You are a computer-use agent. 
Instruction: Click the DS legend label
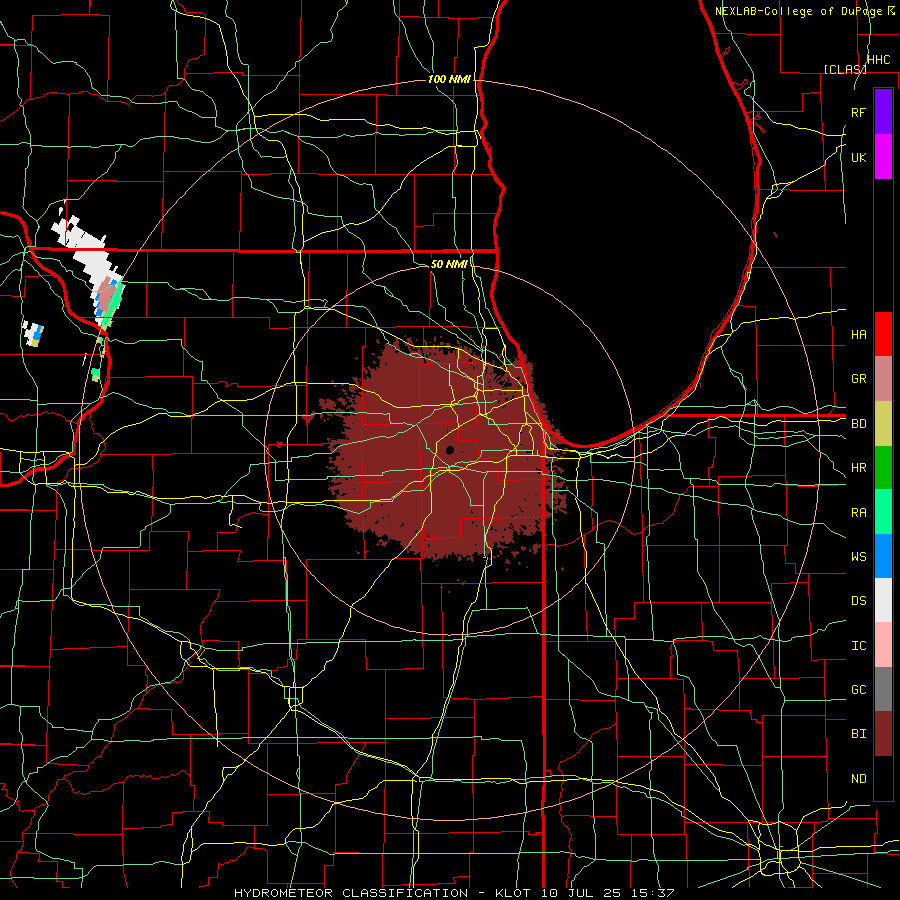click(858, 600)
